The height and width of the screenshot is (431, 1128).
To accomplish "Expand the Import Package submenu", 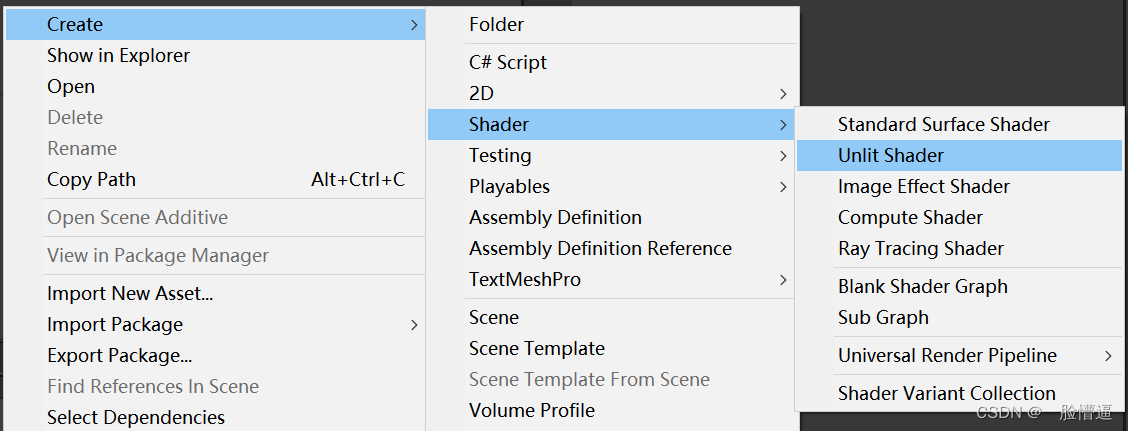I will coord(115,324).
